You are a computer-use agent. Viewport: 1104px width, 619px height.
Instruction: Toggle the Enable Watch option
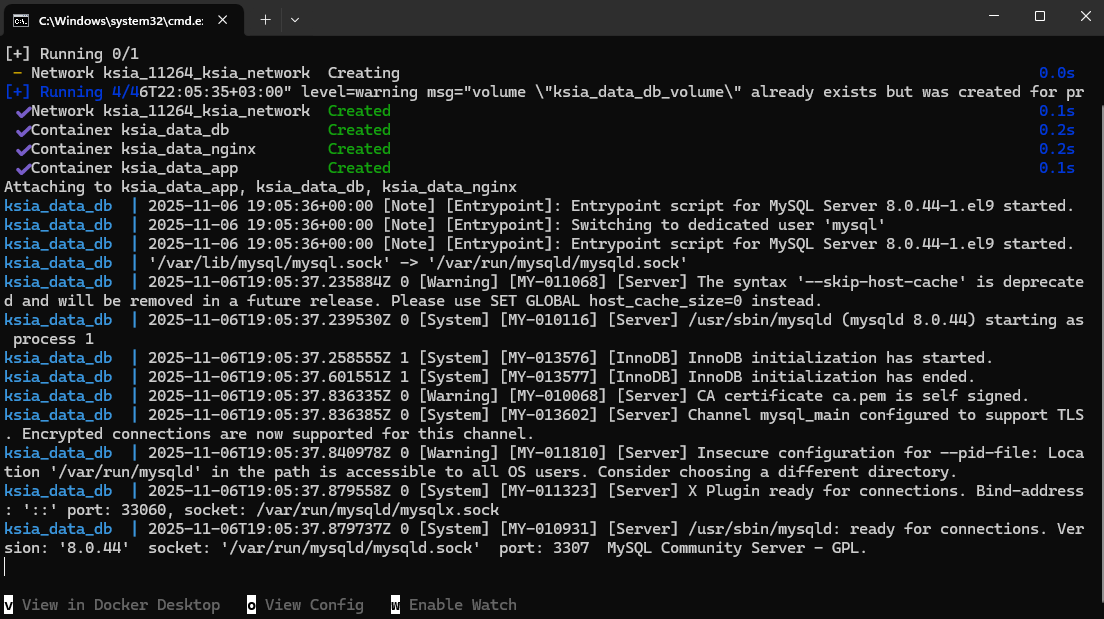point(462,604)
